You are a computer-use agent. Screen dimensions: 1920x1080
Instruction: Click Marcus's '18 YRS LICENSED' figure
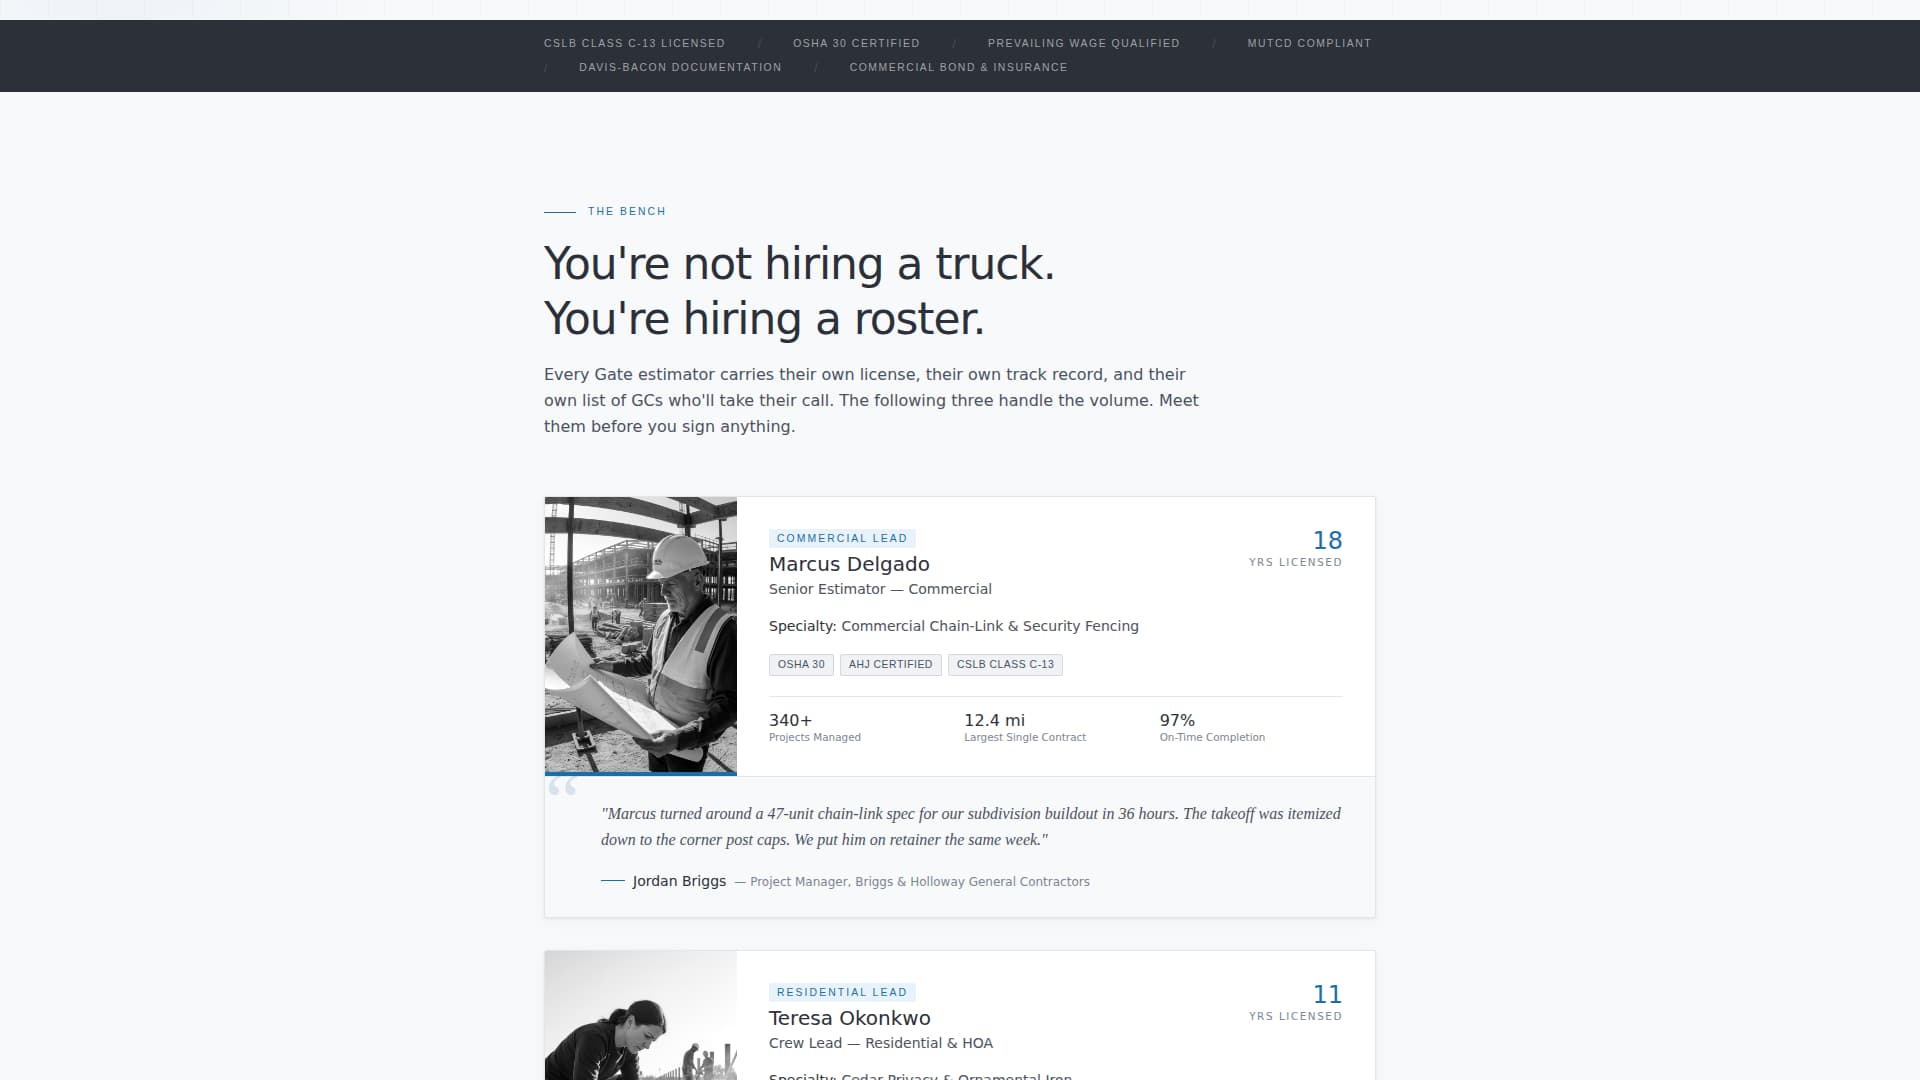(x=1296, y=548)
